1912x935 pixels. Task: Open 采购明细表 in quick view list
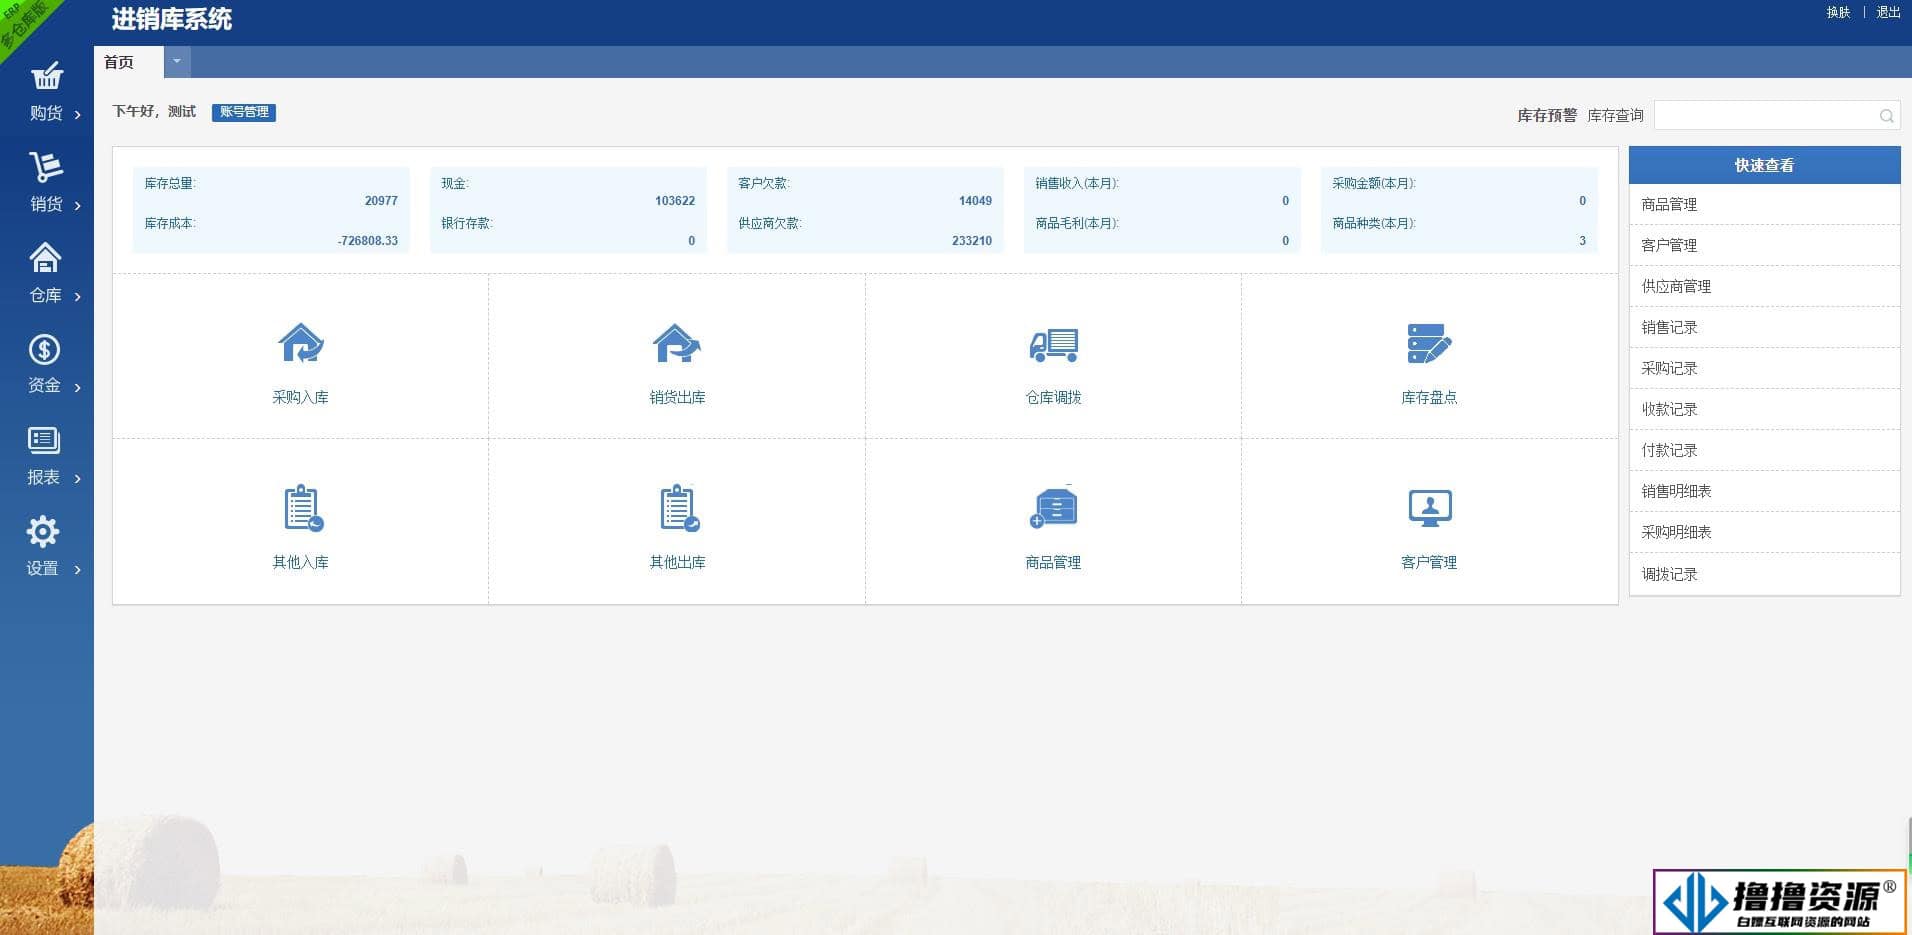(1764, 532)
